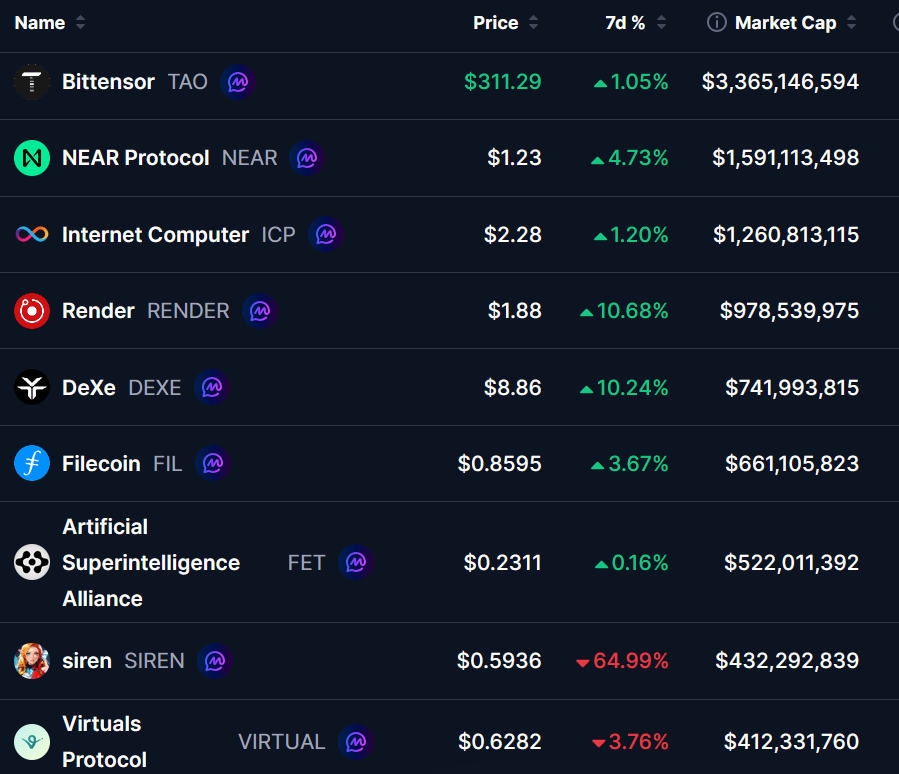Click the Render coin logo
This screenshot has height=774, width=899.
point(32,311)
